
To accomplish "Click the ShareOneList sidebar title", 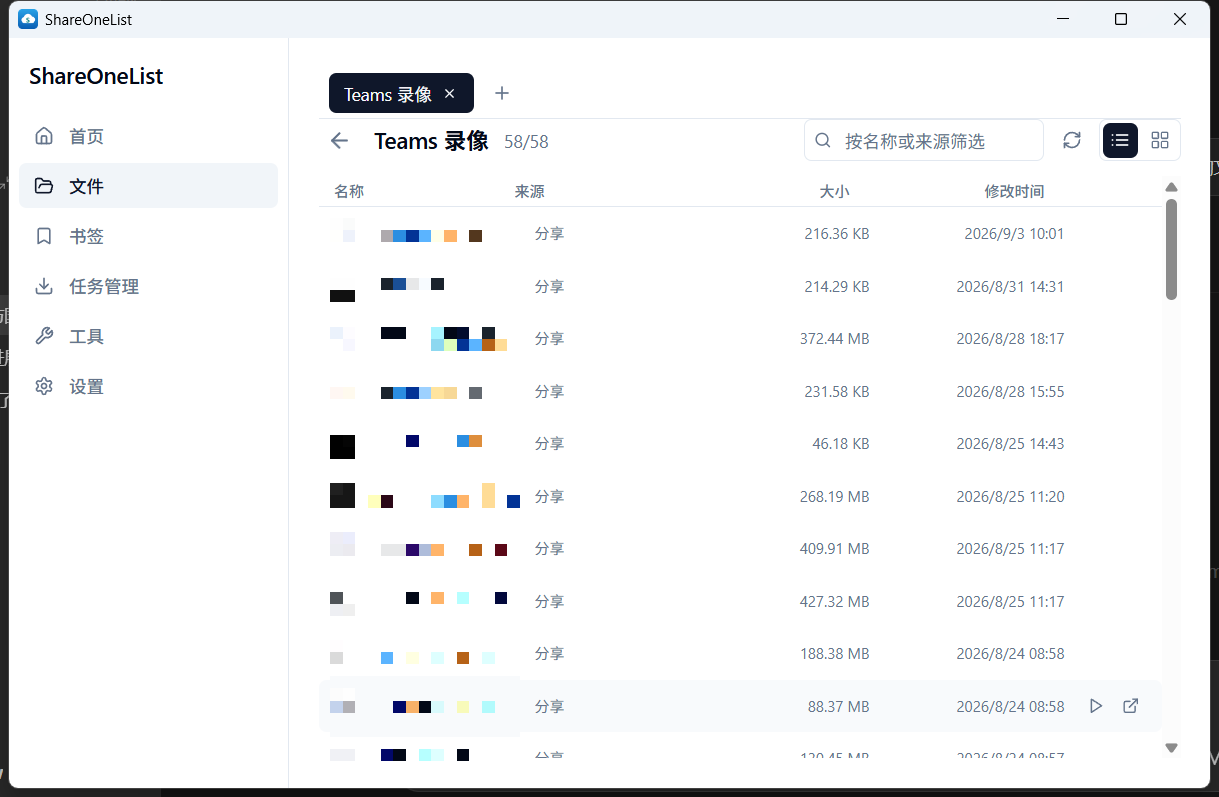I will [96, 77].
